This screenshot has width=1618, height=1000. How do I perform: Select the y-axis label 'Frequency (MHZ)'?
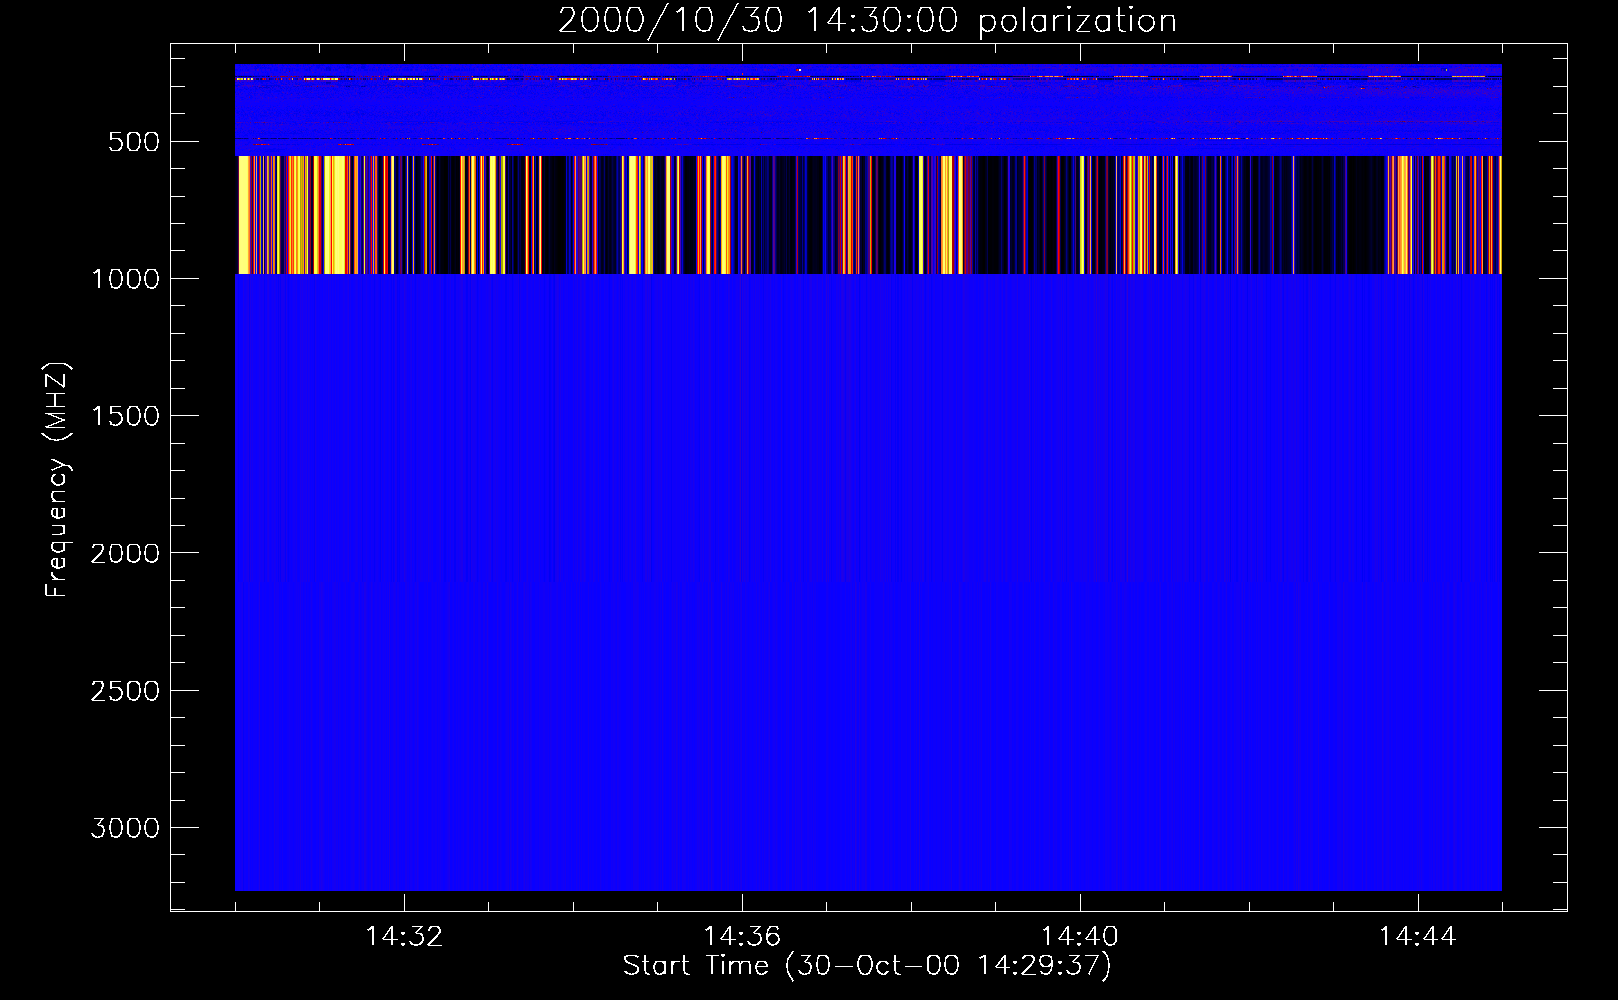(x=58, y=480)
